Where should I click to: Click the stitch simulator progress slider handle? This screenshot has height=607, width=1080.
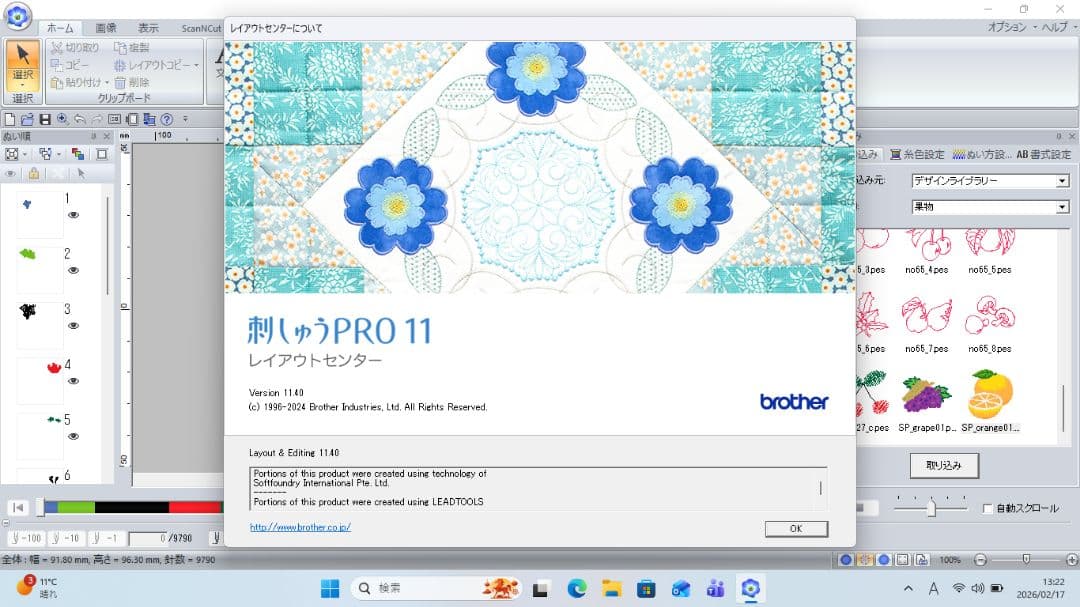(41, 508)
